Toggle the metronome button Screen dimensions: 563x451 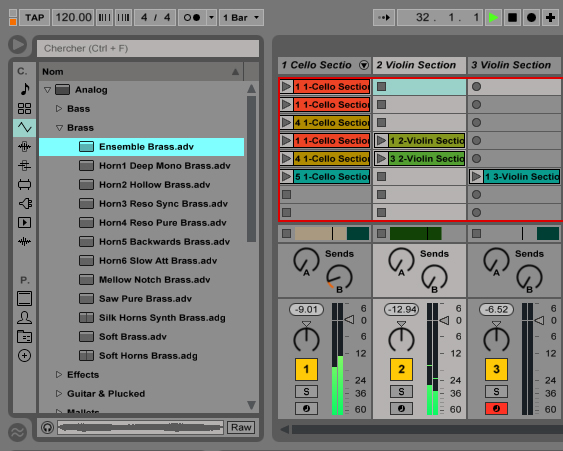pos(192,18)
